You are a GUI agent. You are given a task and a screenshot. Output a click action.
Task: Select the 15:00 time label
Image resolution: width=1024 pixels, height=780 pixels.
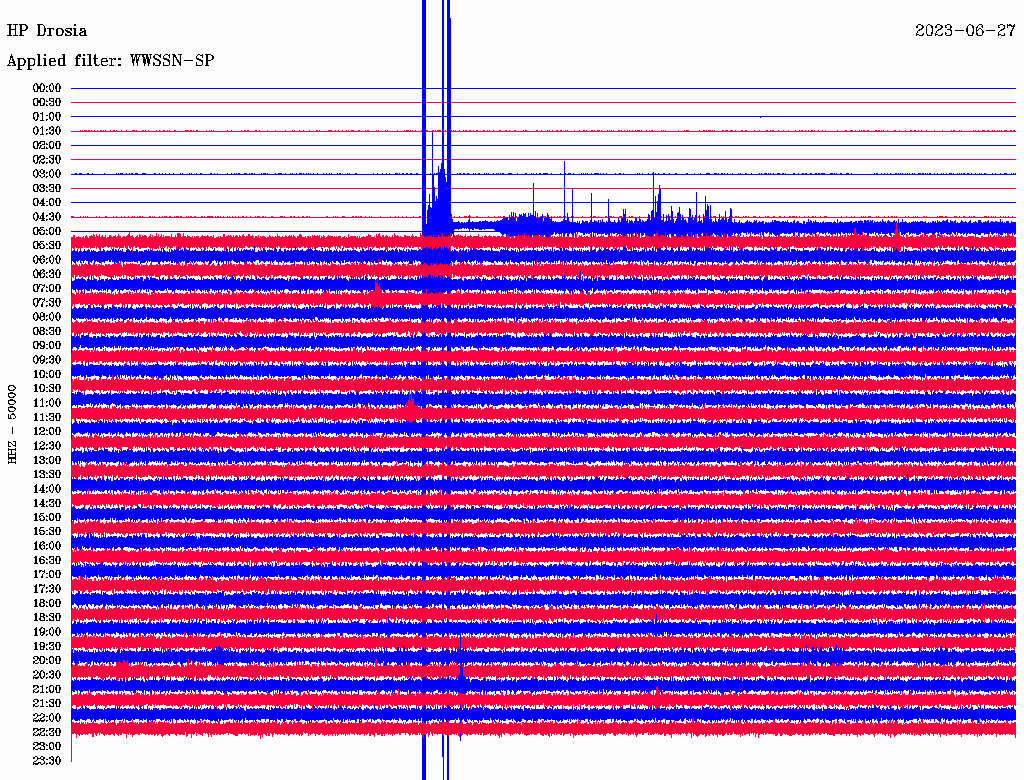(47, 517)
